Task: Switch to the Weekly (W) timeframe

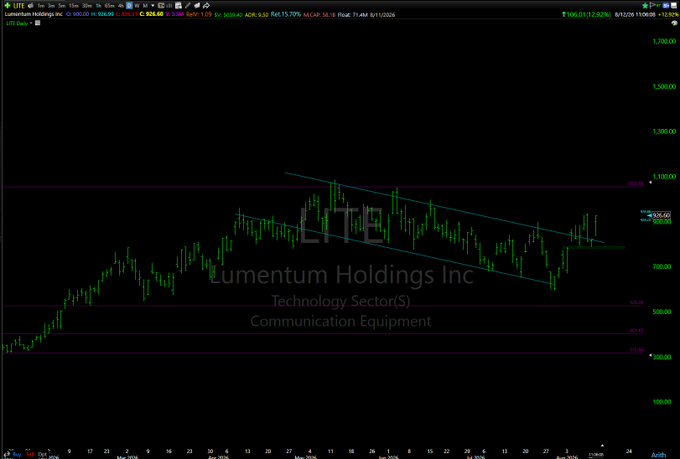Action: (137, 6)
